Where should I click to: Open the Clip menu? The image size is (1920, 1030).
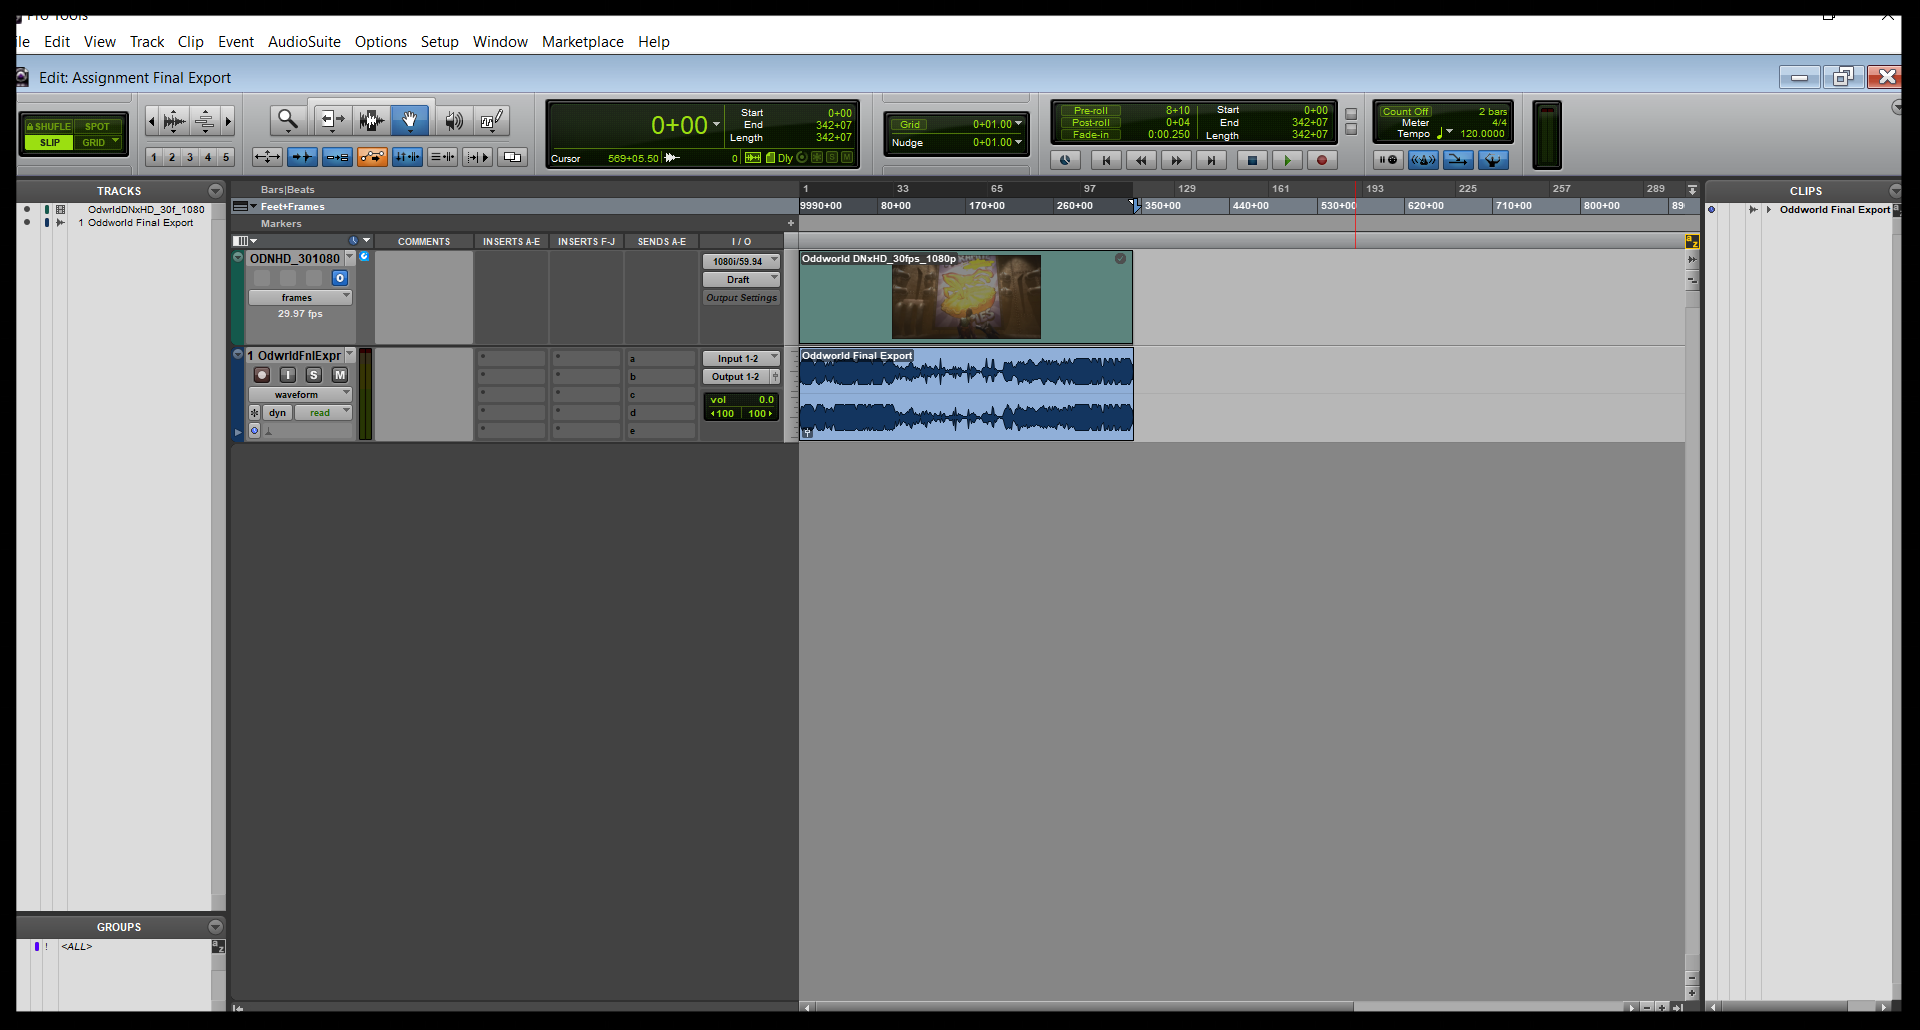(191, 42)
